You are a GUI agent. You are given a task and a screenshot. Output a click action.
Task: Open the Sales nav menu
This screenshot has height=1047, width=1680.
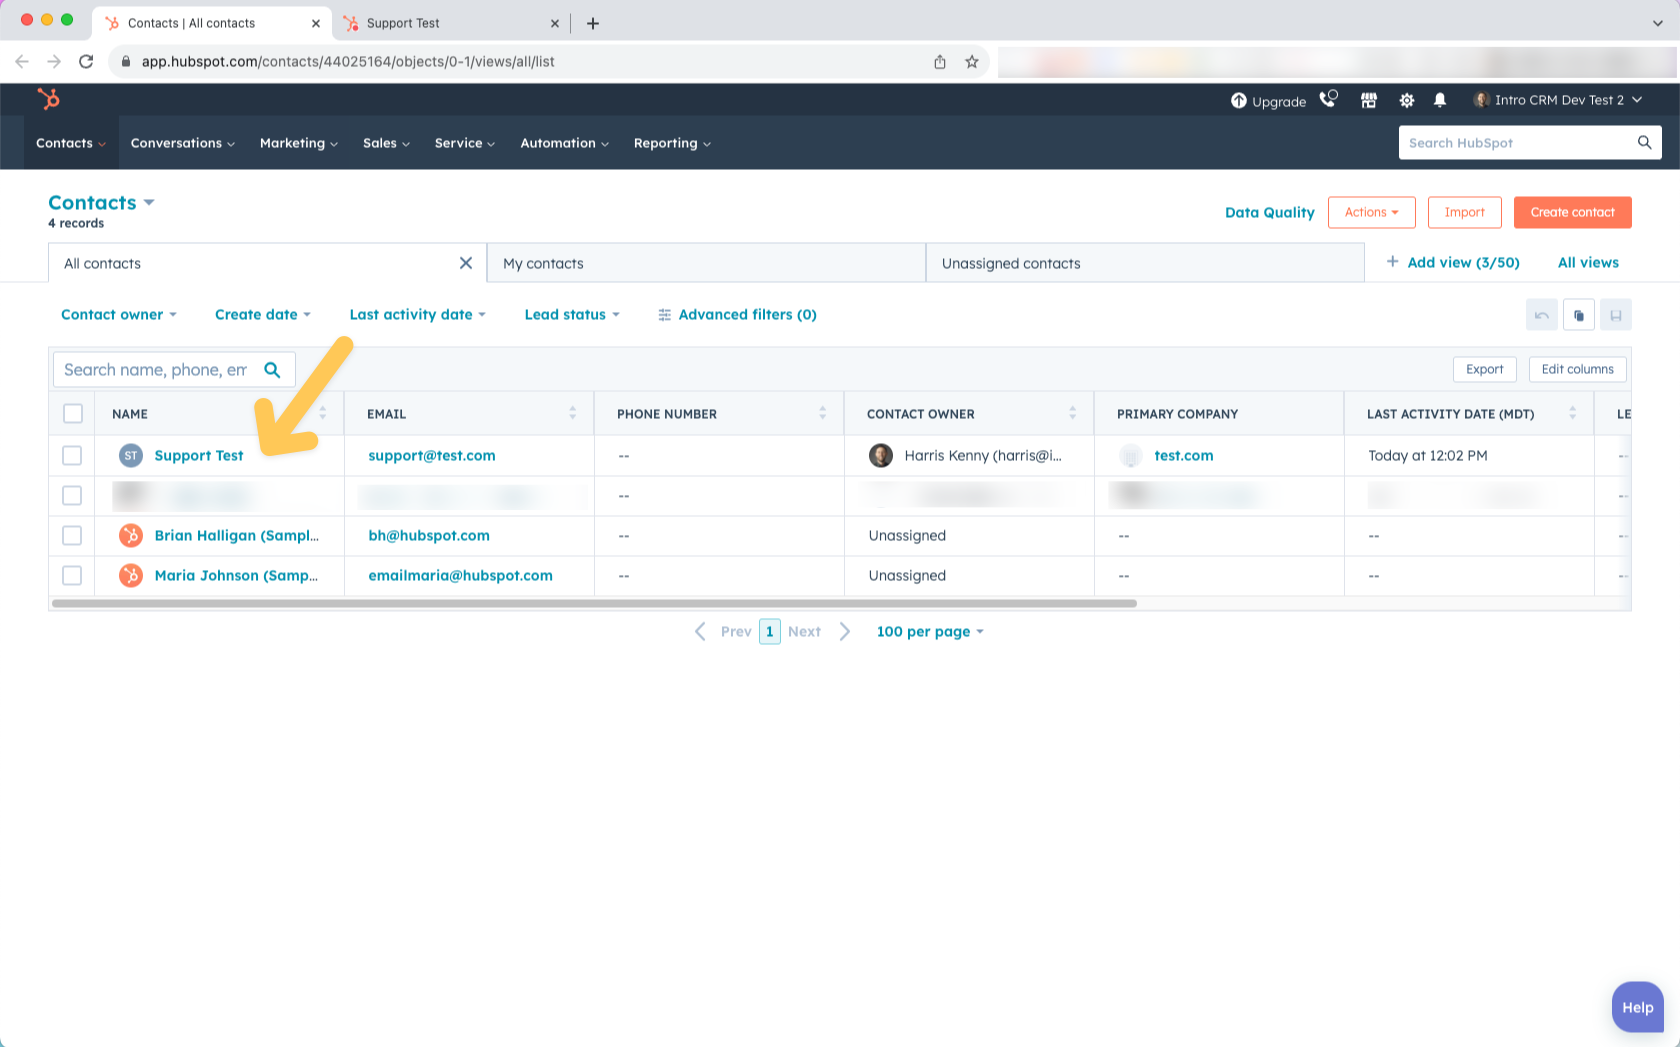[386, 143]
